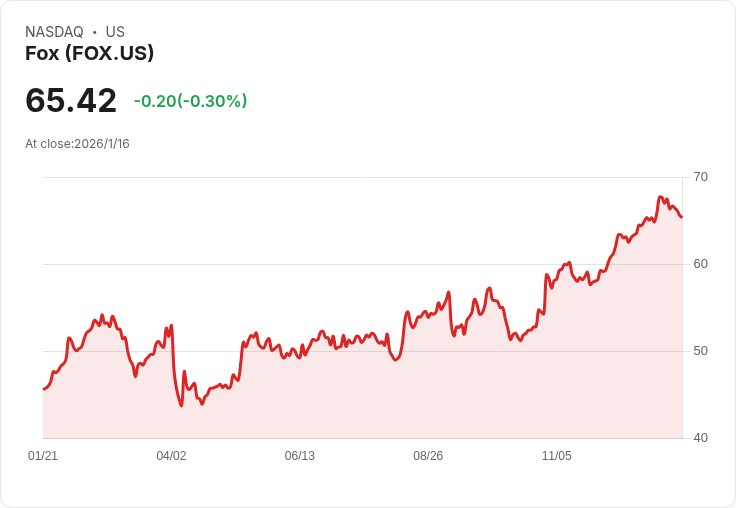Click the 65.42 current price
This screenshot has height=508, width=736.
click(71, 100)
